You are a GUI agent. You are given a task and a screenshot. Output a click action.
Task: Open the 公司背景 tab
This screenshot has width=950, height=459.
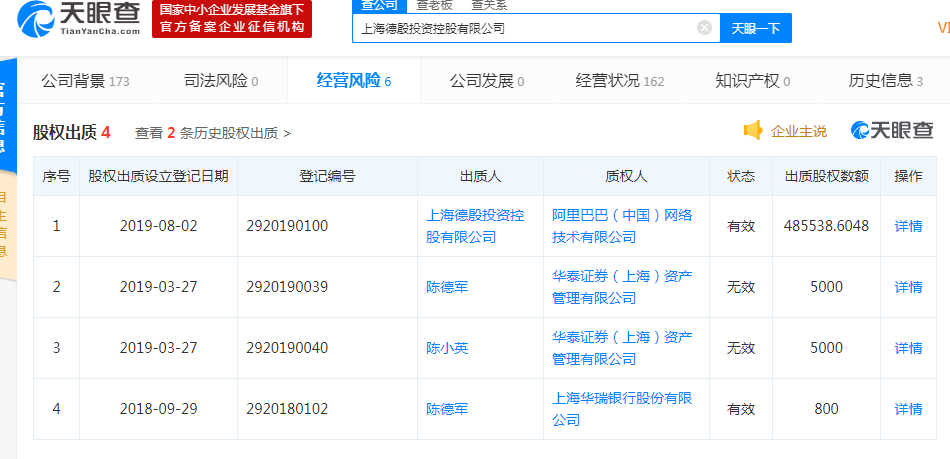(85, 81)
